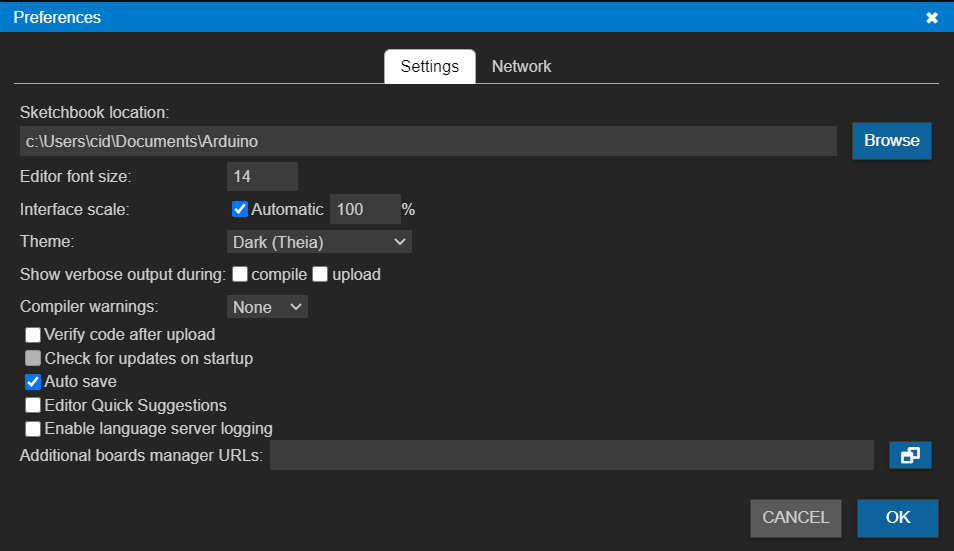Select the Settings tab
The width and height of the screenshot is (954, 551).
pyautogui.click(x=430, y=66)
